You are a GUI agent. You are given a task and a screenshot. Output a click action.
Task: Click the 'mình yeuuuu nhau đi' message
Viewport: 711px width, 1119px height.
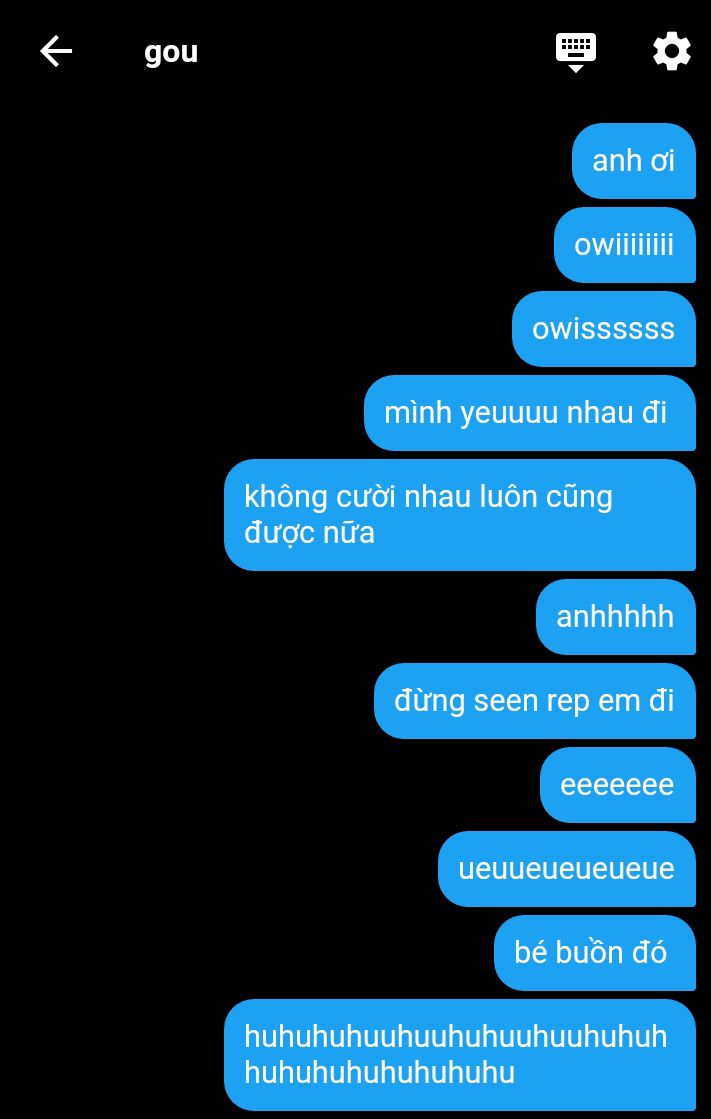point(530,413)
